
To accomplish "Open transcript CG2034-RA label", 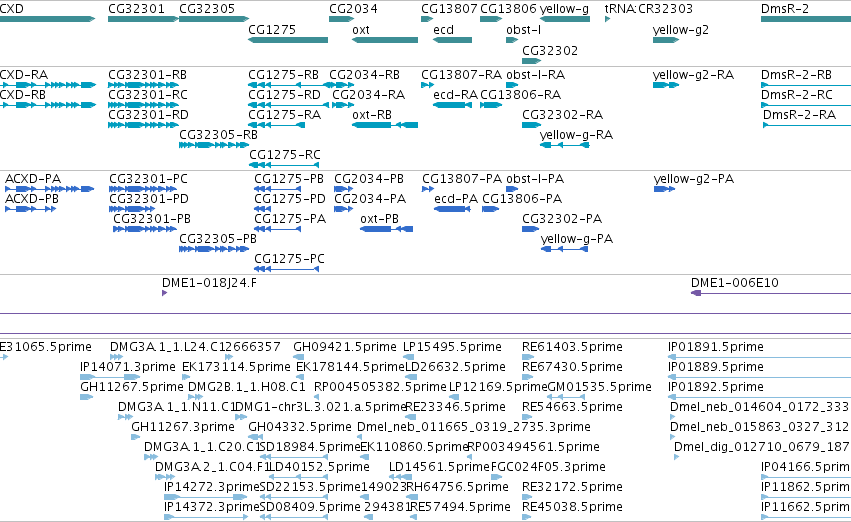I will (369, 94).
